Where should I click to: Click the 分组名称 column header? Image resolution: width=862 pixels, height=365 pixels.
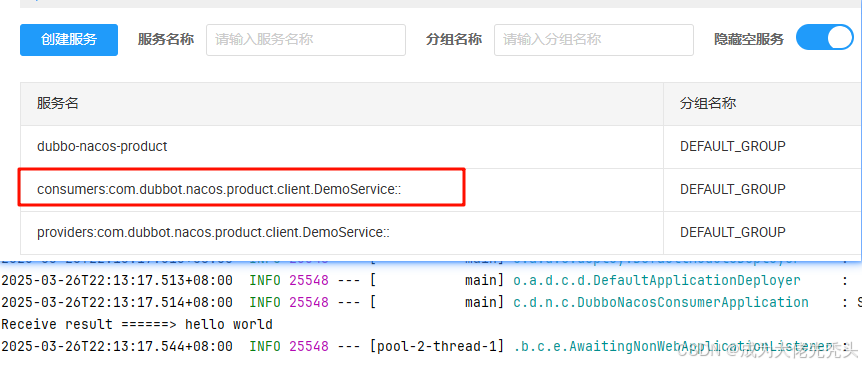708,103
